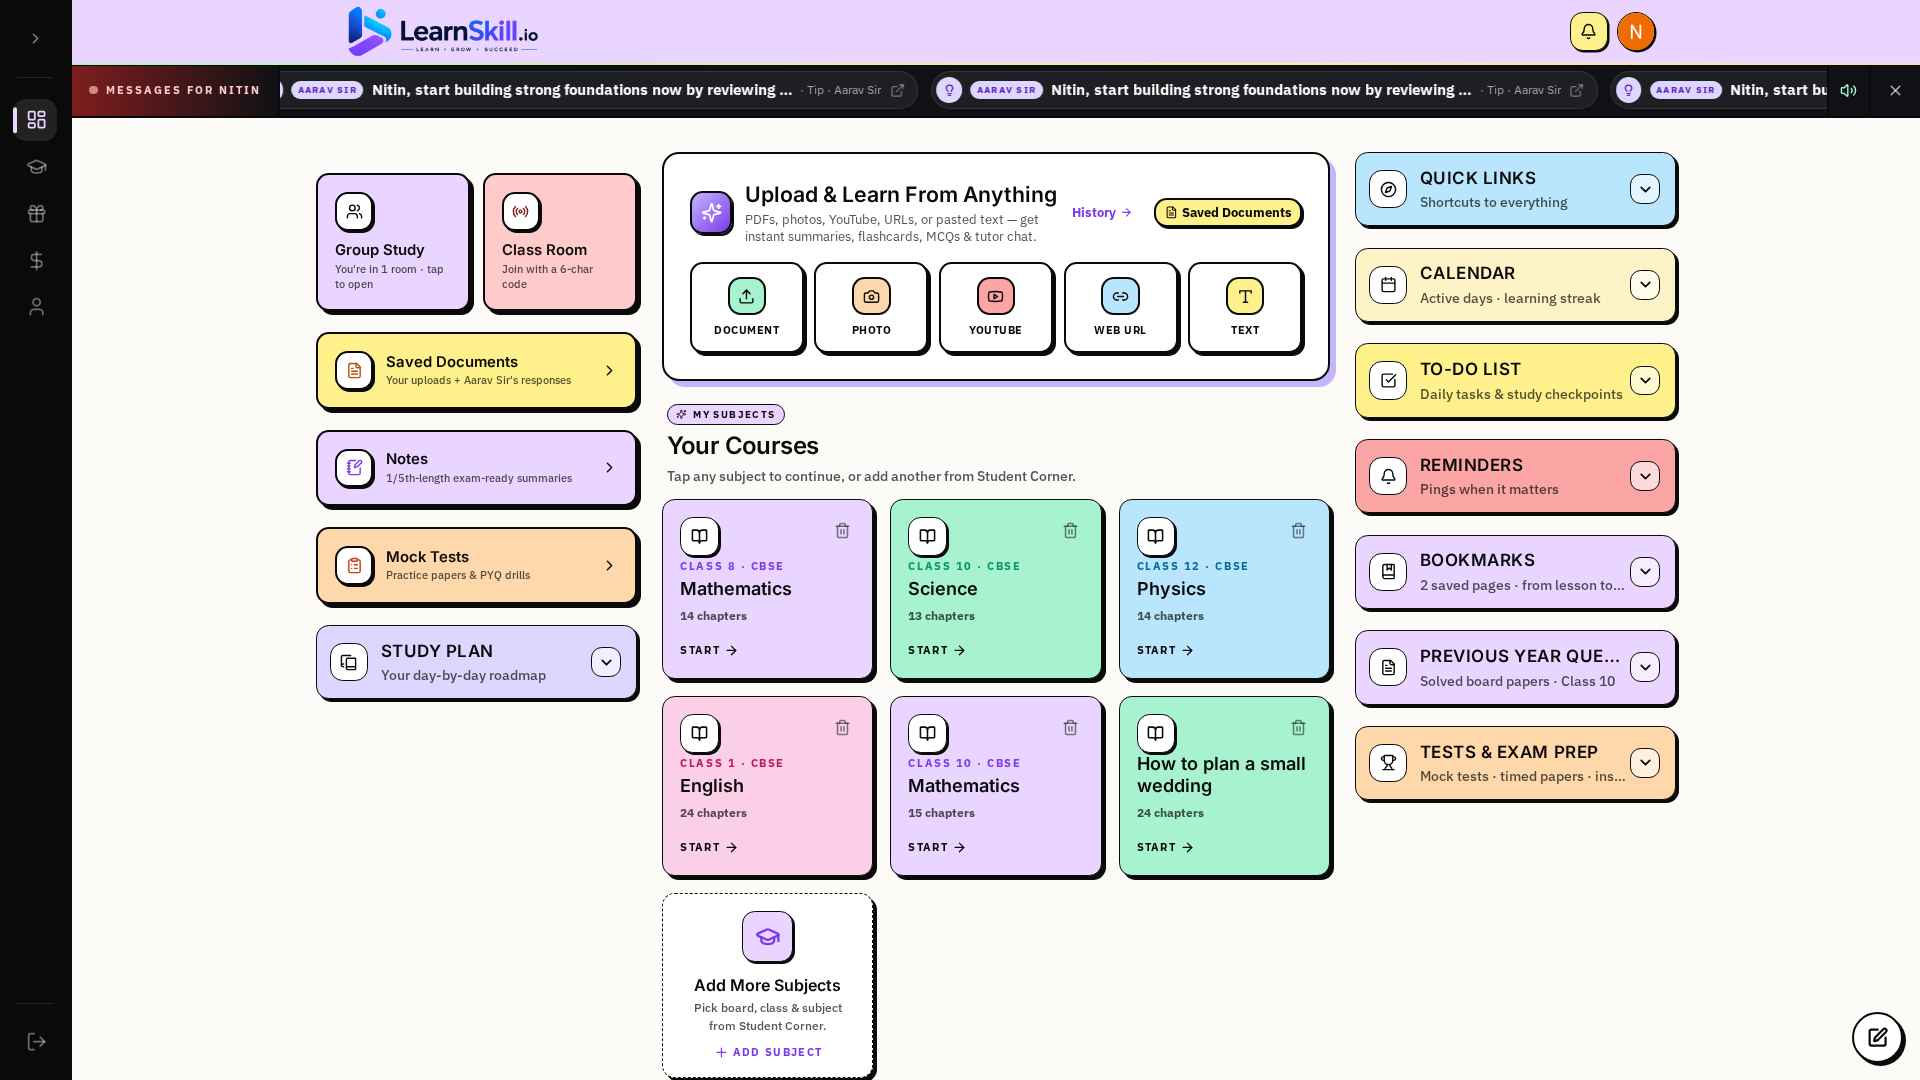Open the Mock Tests menu item
1920x1080 pixels.
477,566
